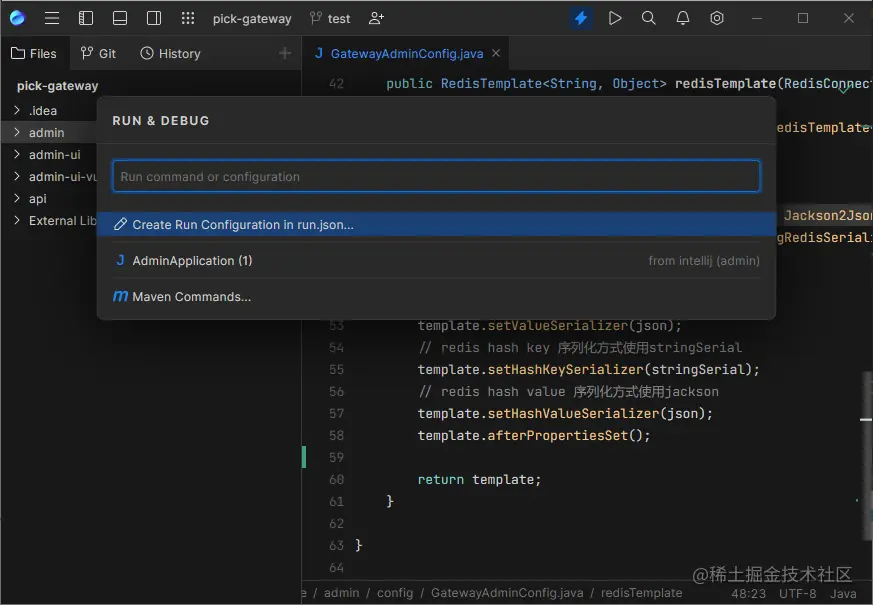Click the Maven m icon
The image size is (873, 605).
pos(120,297)
